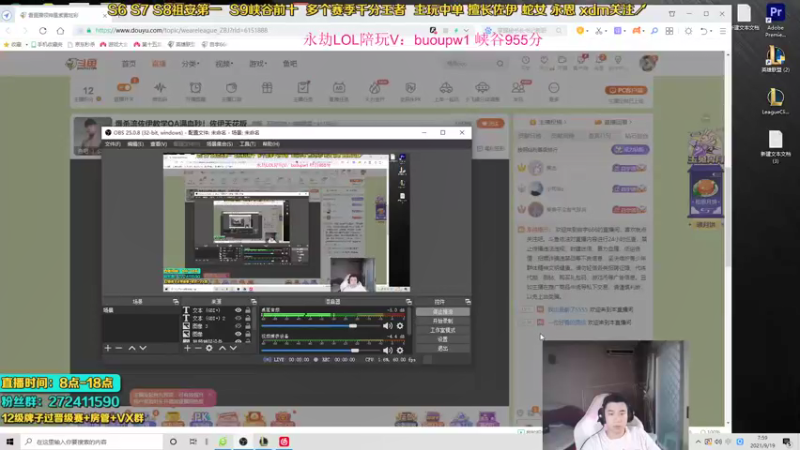Open browser apps grid icon
Viewport: 800px width, 450px height.
669,31
